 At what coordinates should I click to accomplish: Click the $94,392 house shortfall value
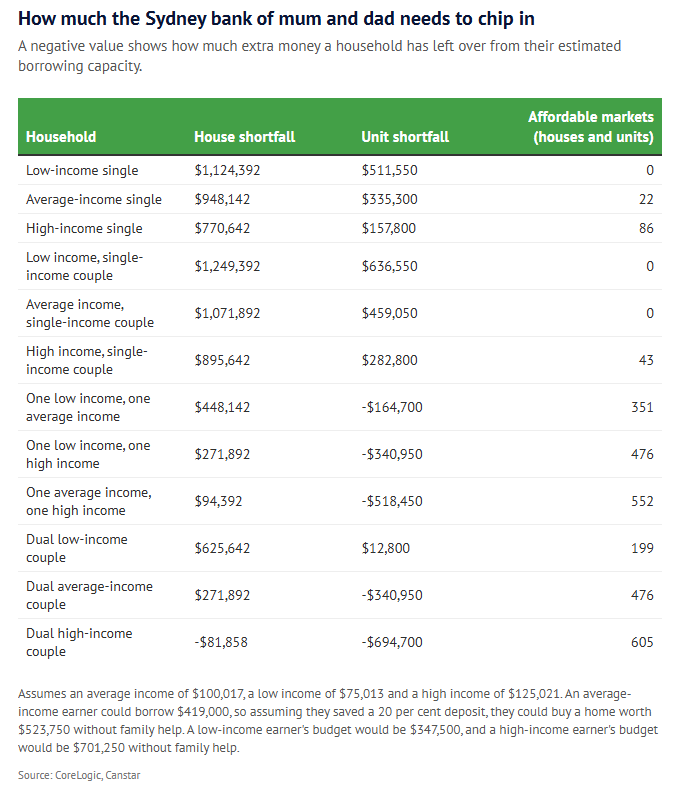218,501
